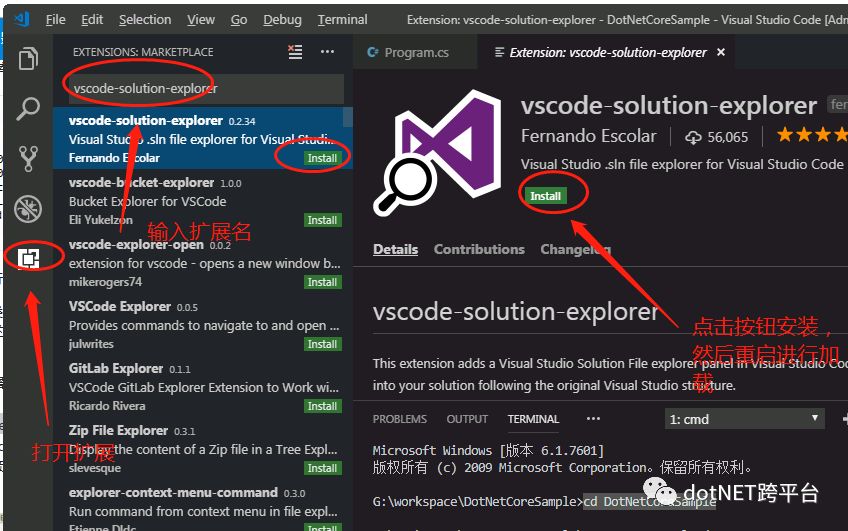Select explorer-context-menu-command list entry
Screen dimensions: 848x531
(203, 506)
